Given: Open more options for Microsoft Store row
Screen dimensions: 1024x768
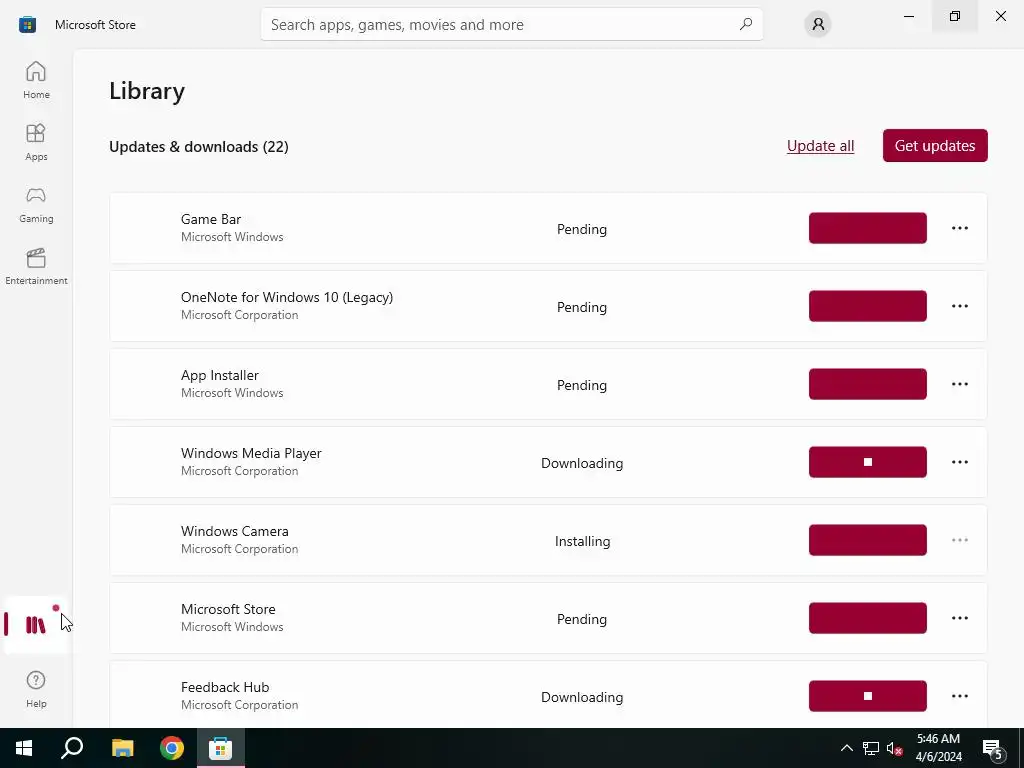Looking at the screenshot, I should (x=959, y=618).
